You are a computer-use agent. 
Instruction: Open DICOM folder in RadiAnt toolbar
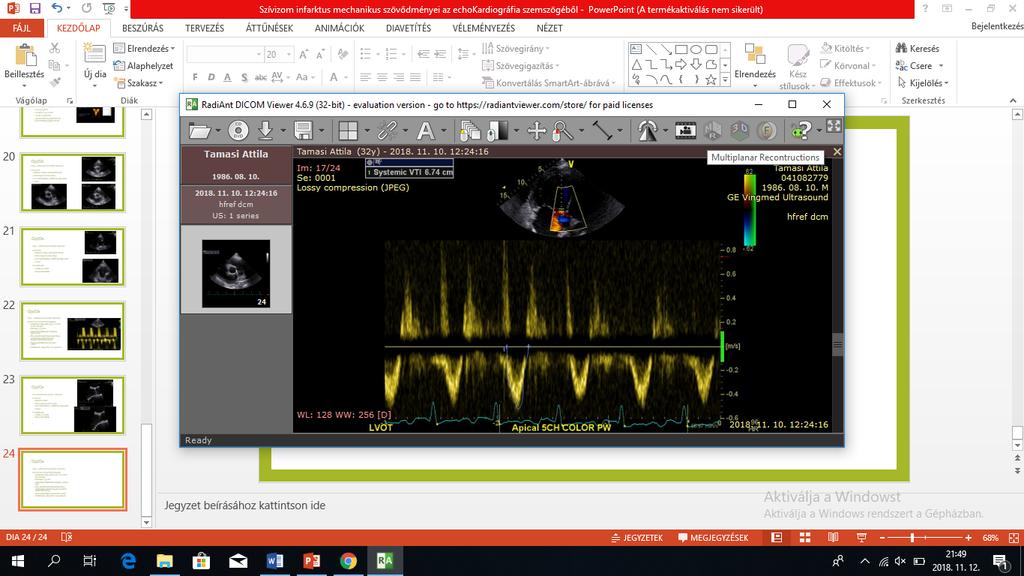pyautogui.click(x=199, y=131)
